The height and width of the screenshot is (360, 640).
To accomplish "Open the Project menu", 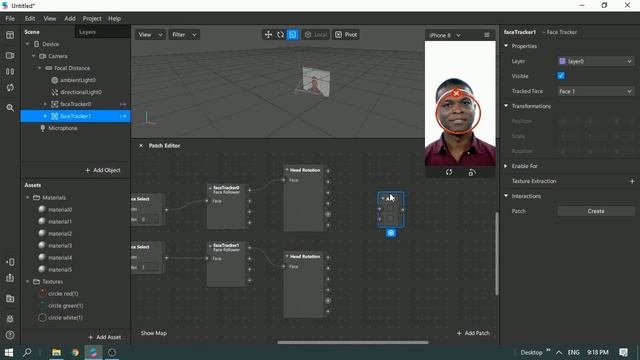I will tap(92, 19).
